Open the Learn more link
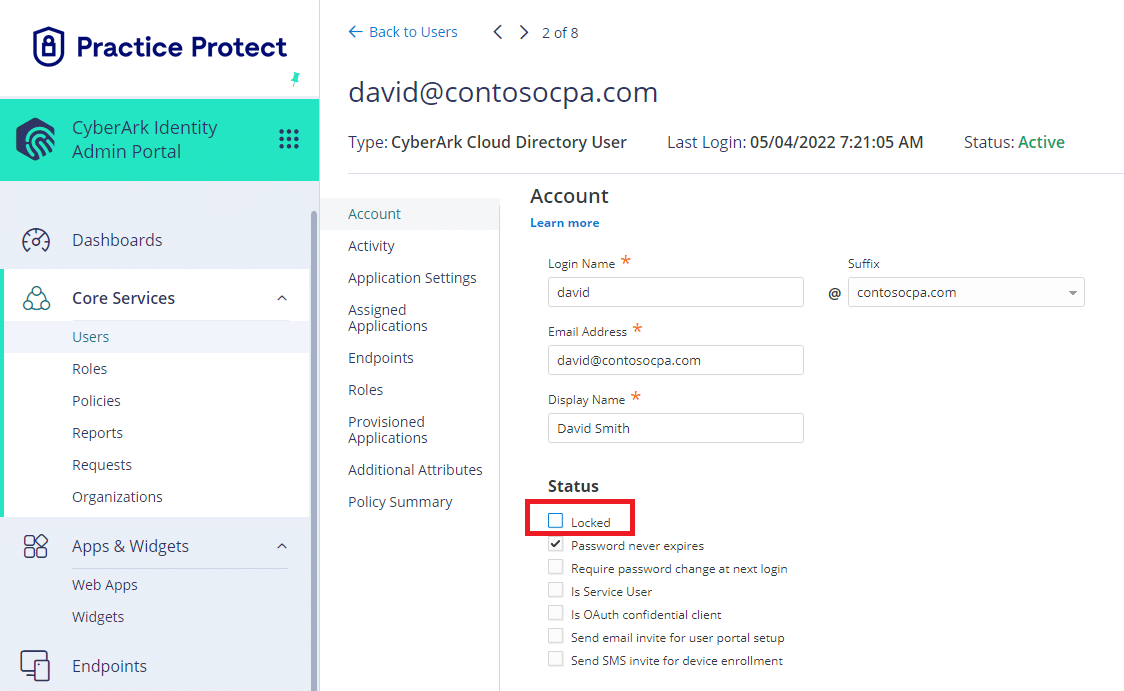Screen dimensions: 1124x691 click(565, 223)
